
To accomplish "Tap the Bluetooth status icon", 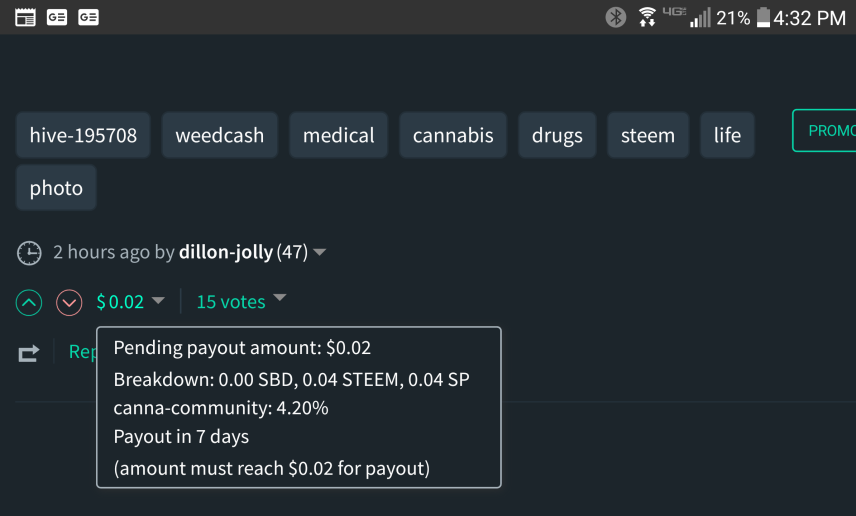I will [x=616, y=17].
